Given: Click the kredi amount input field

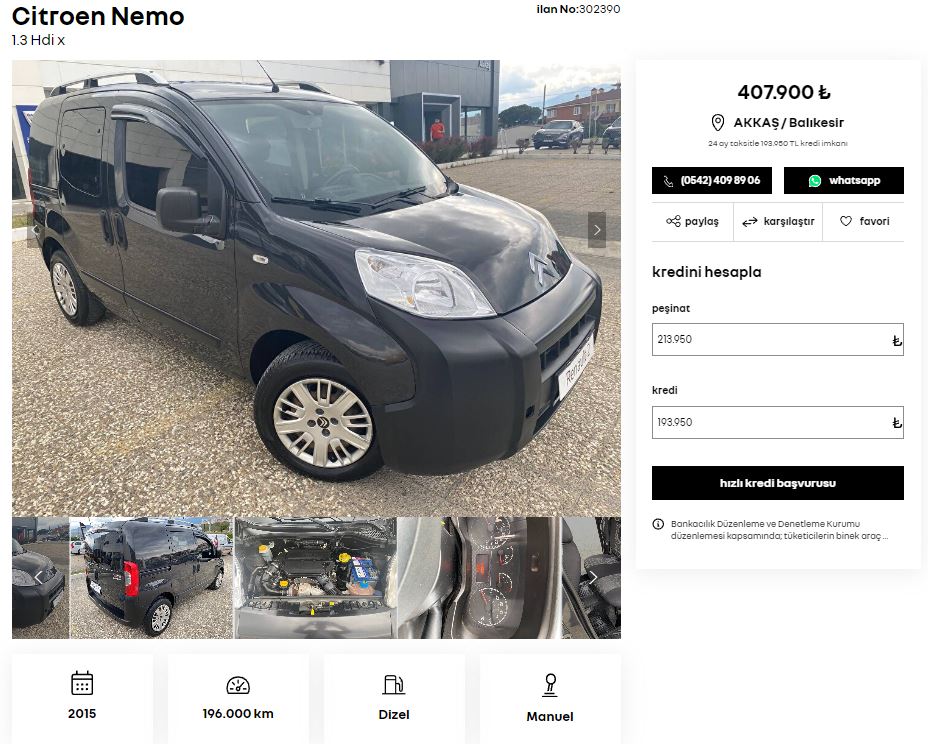Looking at the screenshot, I should [x=770, y=422].
